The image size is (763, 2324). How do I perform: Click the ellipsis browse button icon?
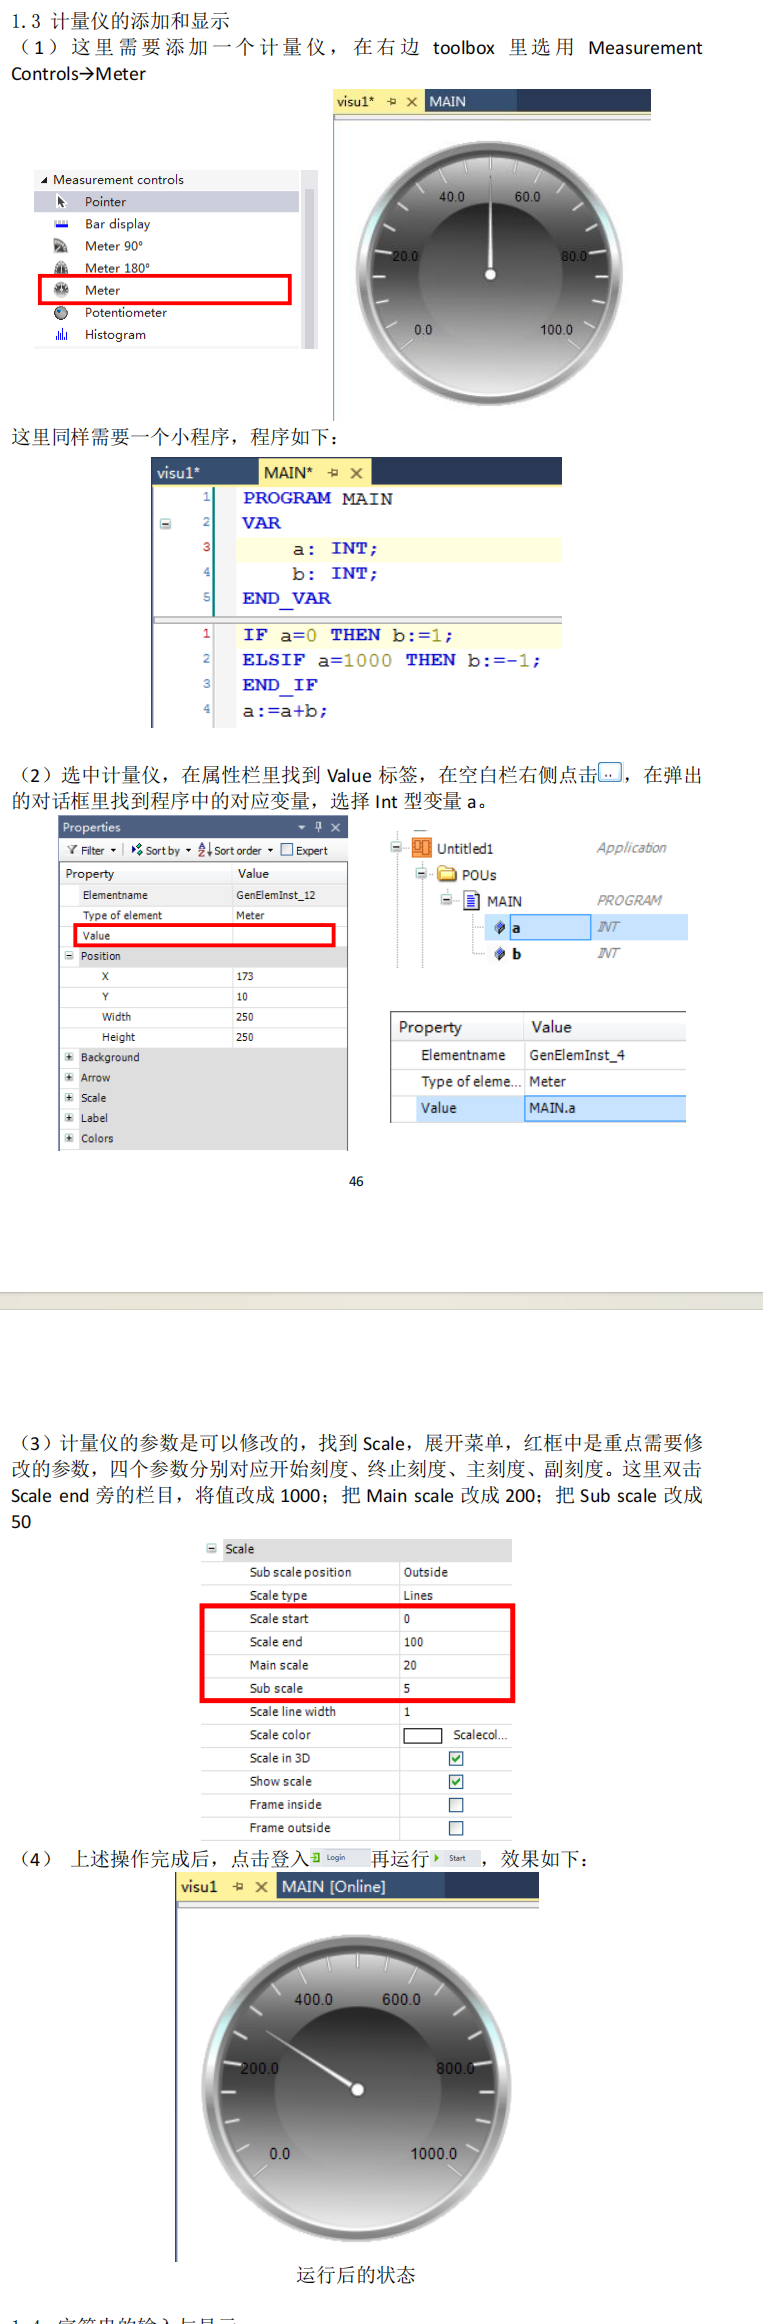point(609,773)
